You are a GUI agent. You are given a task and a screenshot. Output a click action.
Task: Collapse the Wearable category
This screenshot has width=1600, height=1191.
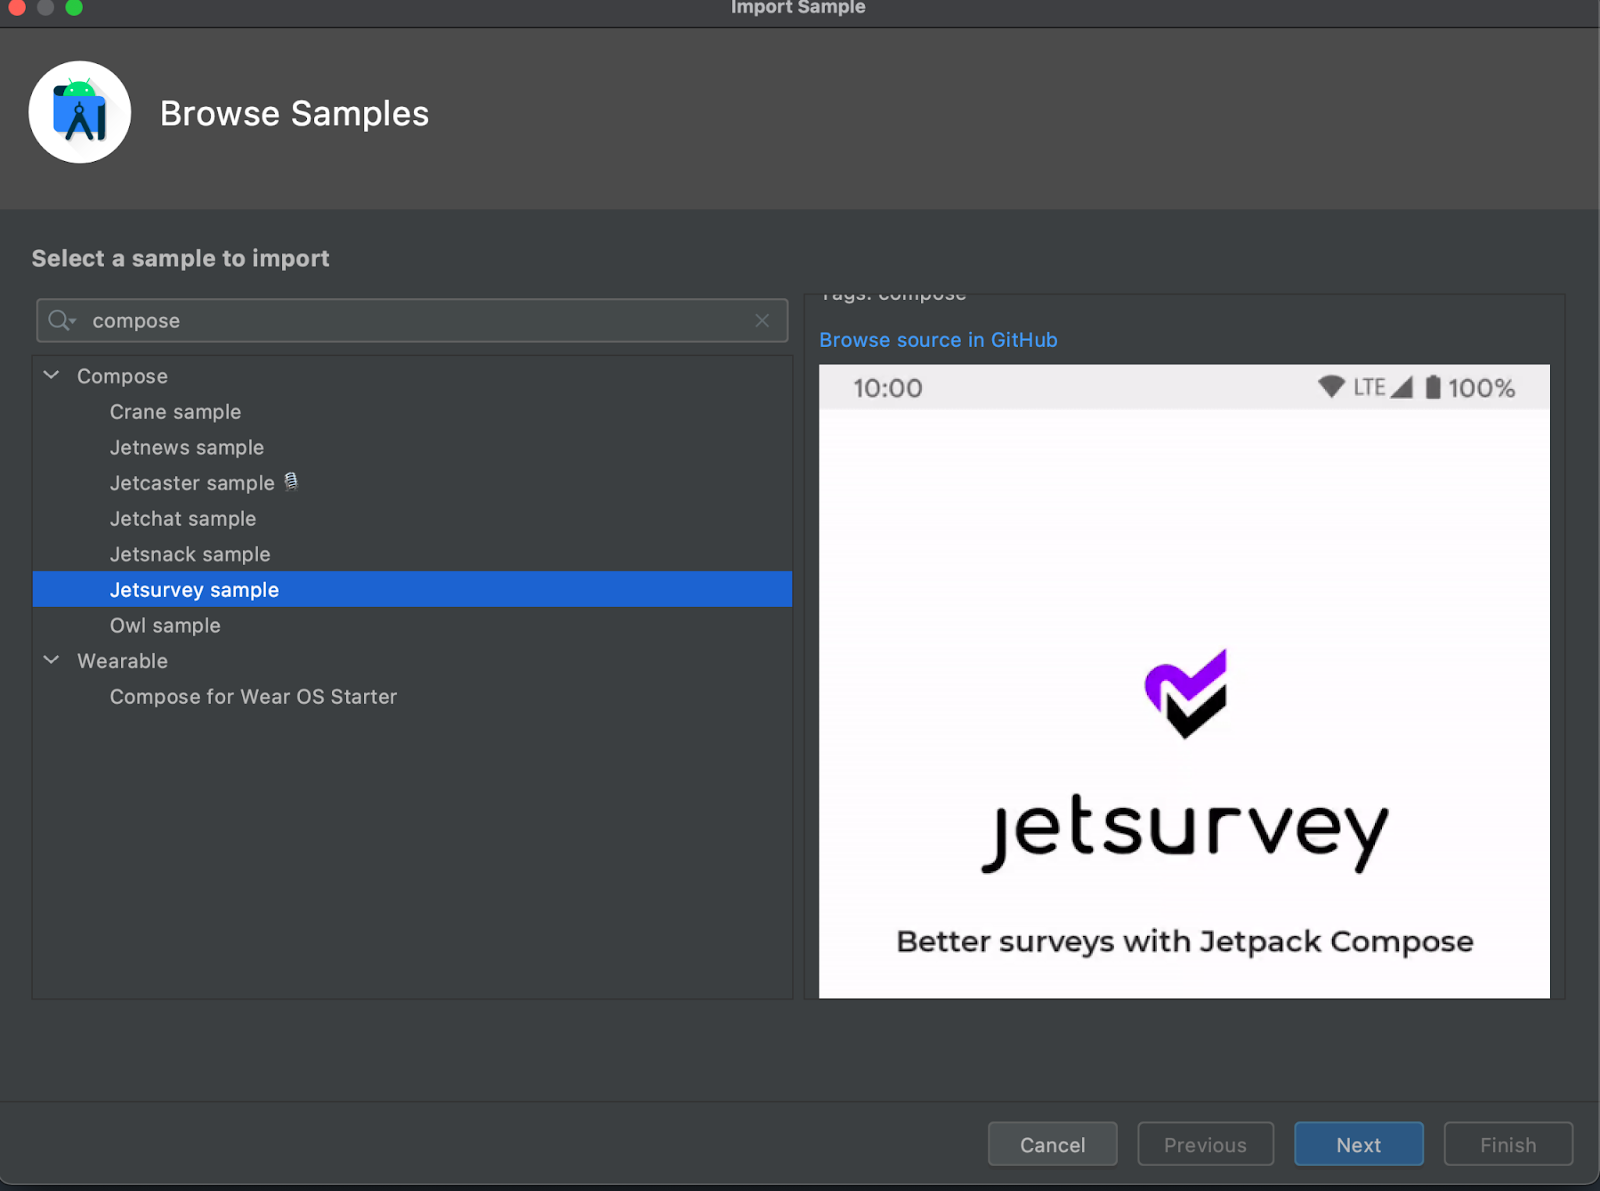(52, 660)
